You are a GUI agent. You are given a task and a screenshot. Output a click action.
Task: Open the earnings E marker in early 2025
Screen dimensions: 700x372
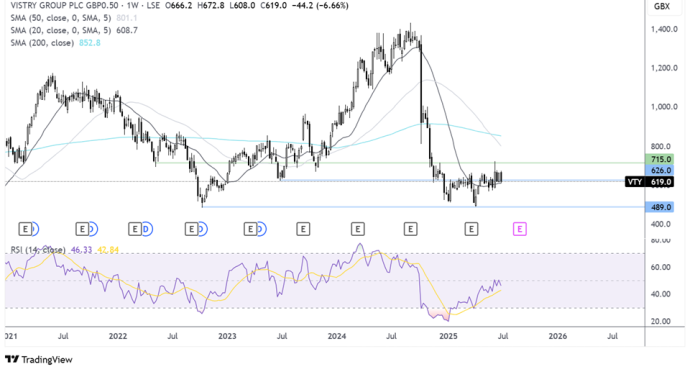(471, 230)
